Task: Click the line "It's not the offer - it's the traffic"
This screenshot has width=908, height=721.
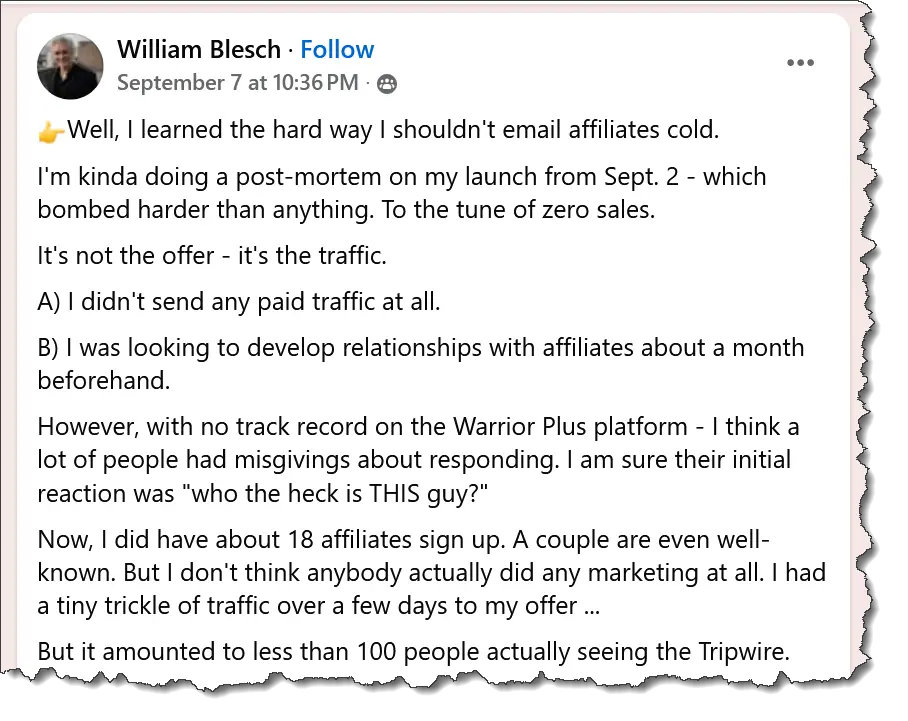Action: (x=211, y=256)
